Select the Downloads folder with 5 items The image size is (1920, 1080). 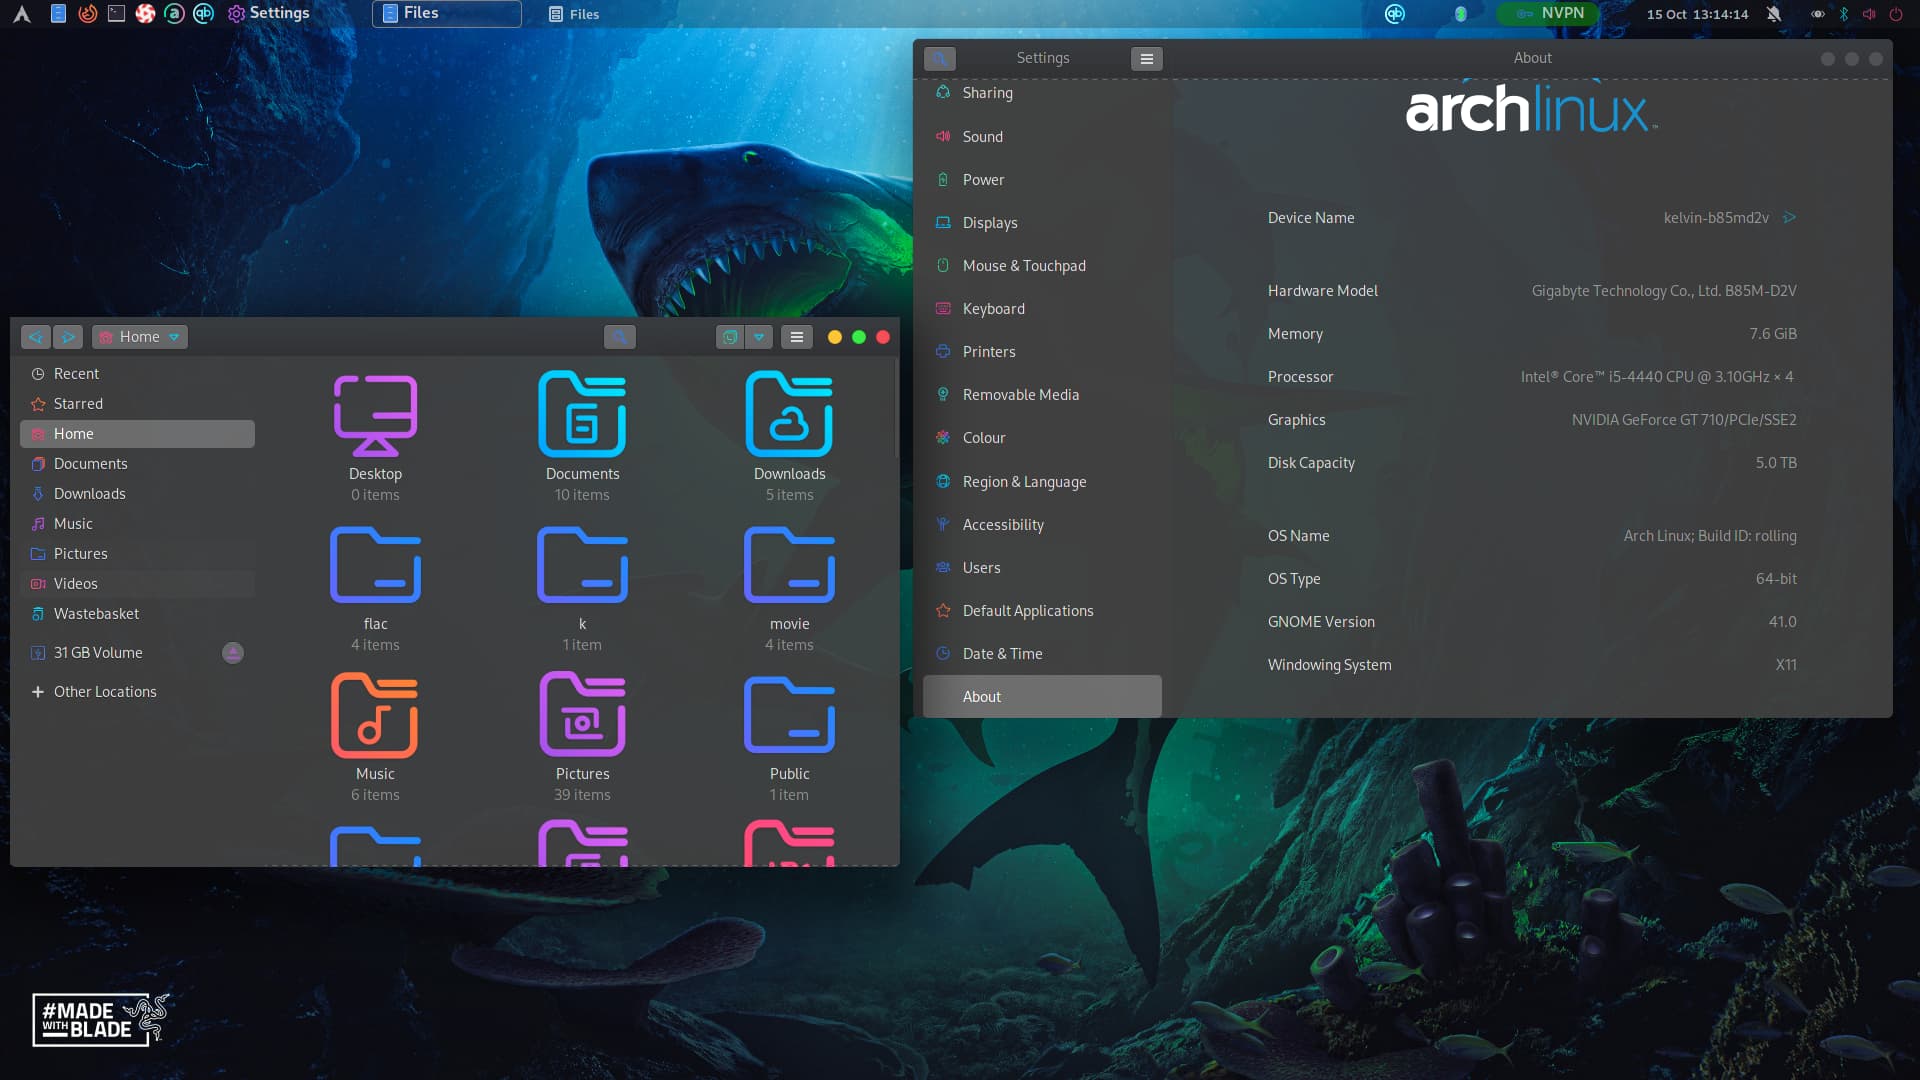coord(789,416)
